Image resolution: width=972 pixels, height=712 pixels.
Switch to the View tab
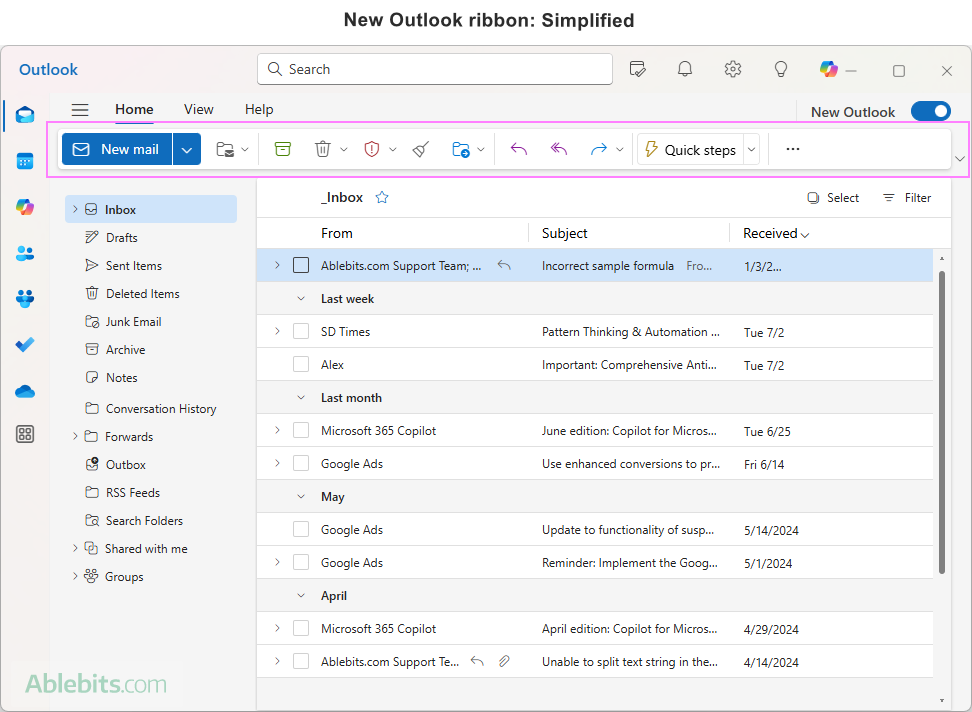tap(198, 109)
